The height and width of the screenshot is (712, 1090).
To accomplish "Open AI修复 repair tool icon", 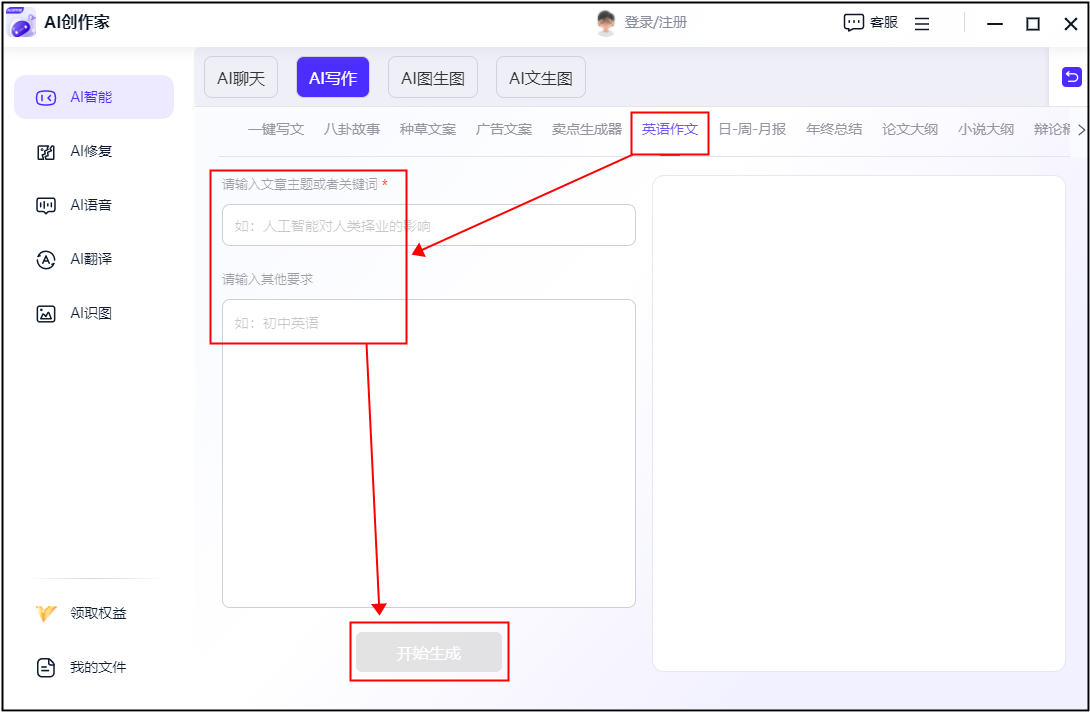I will coord(46,152).
